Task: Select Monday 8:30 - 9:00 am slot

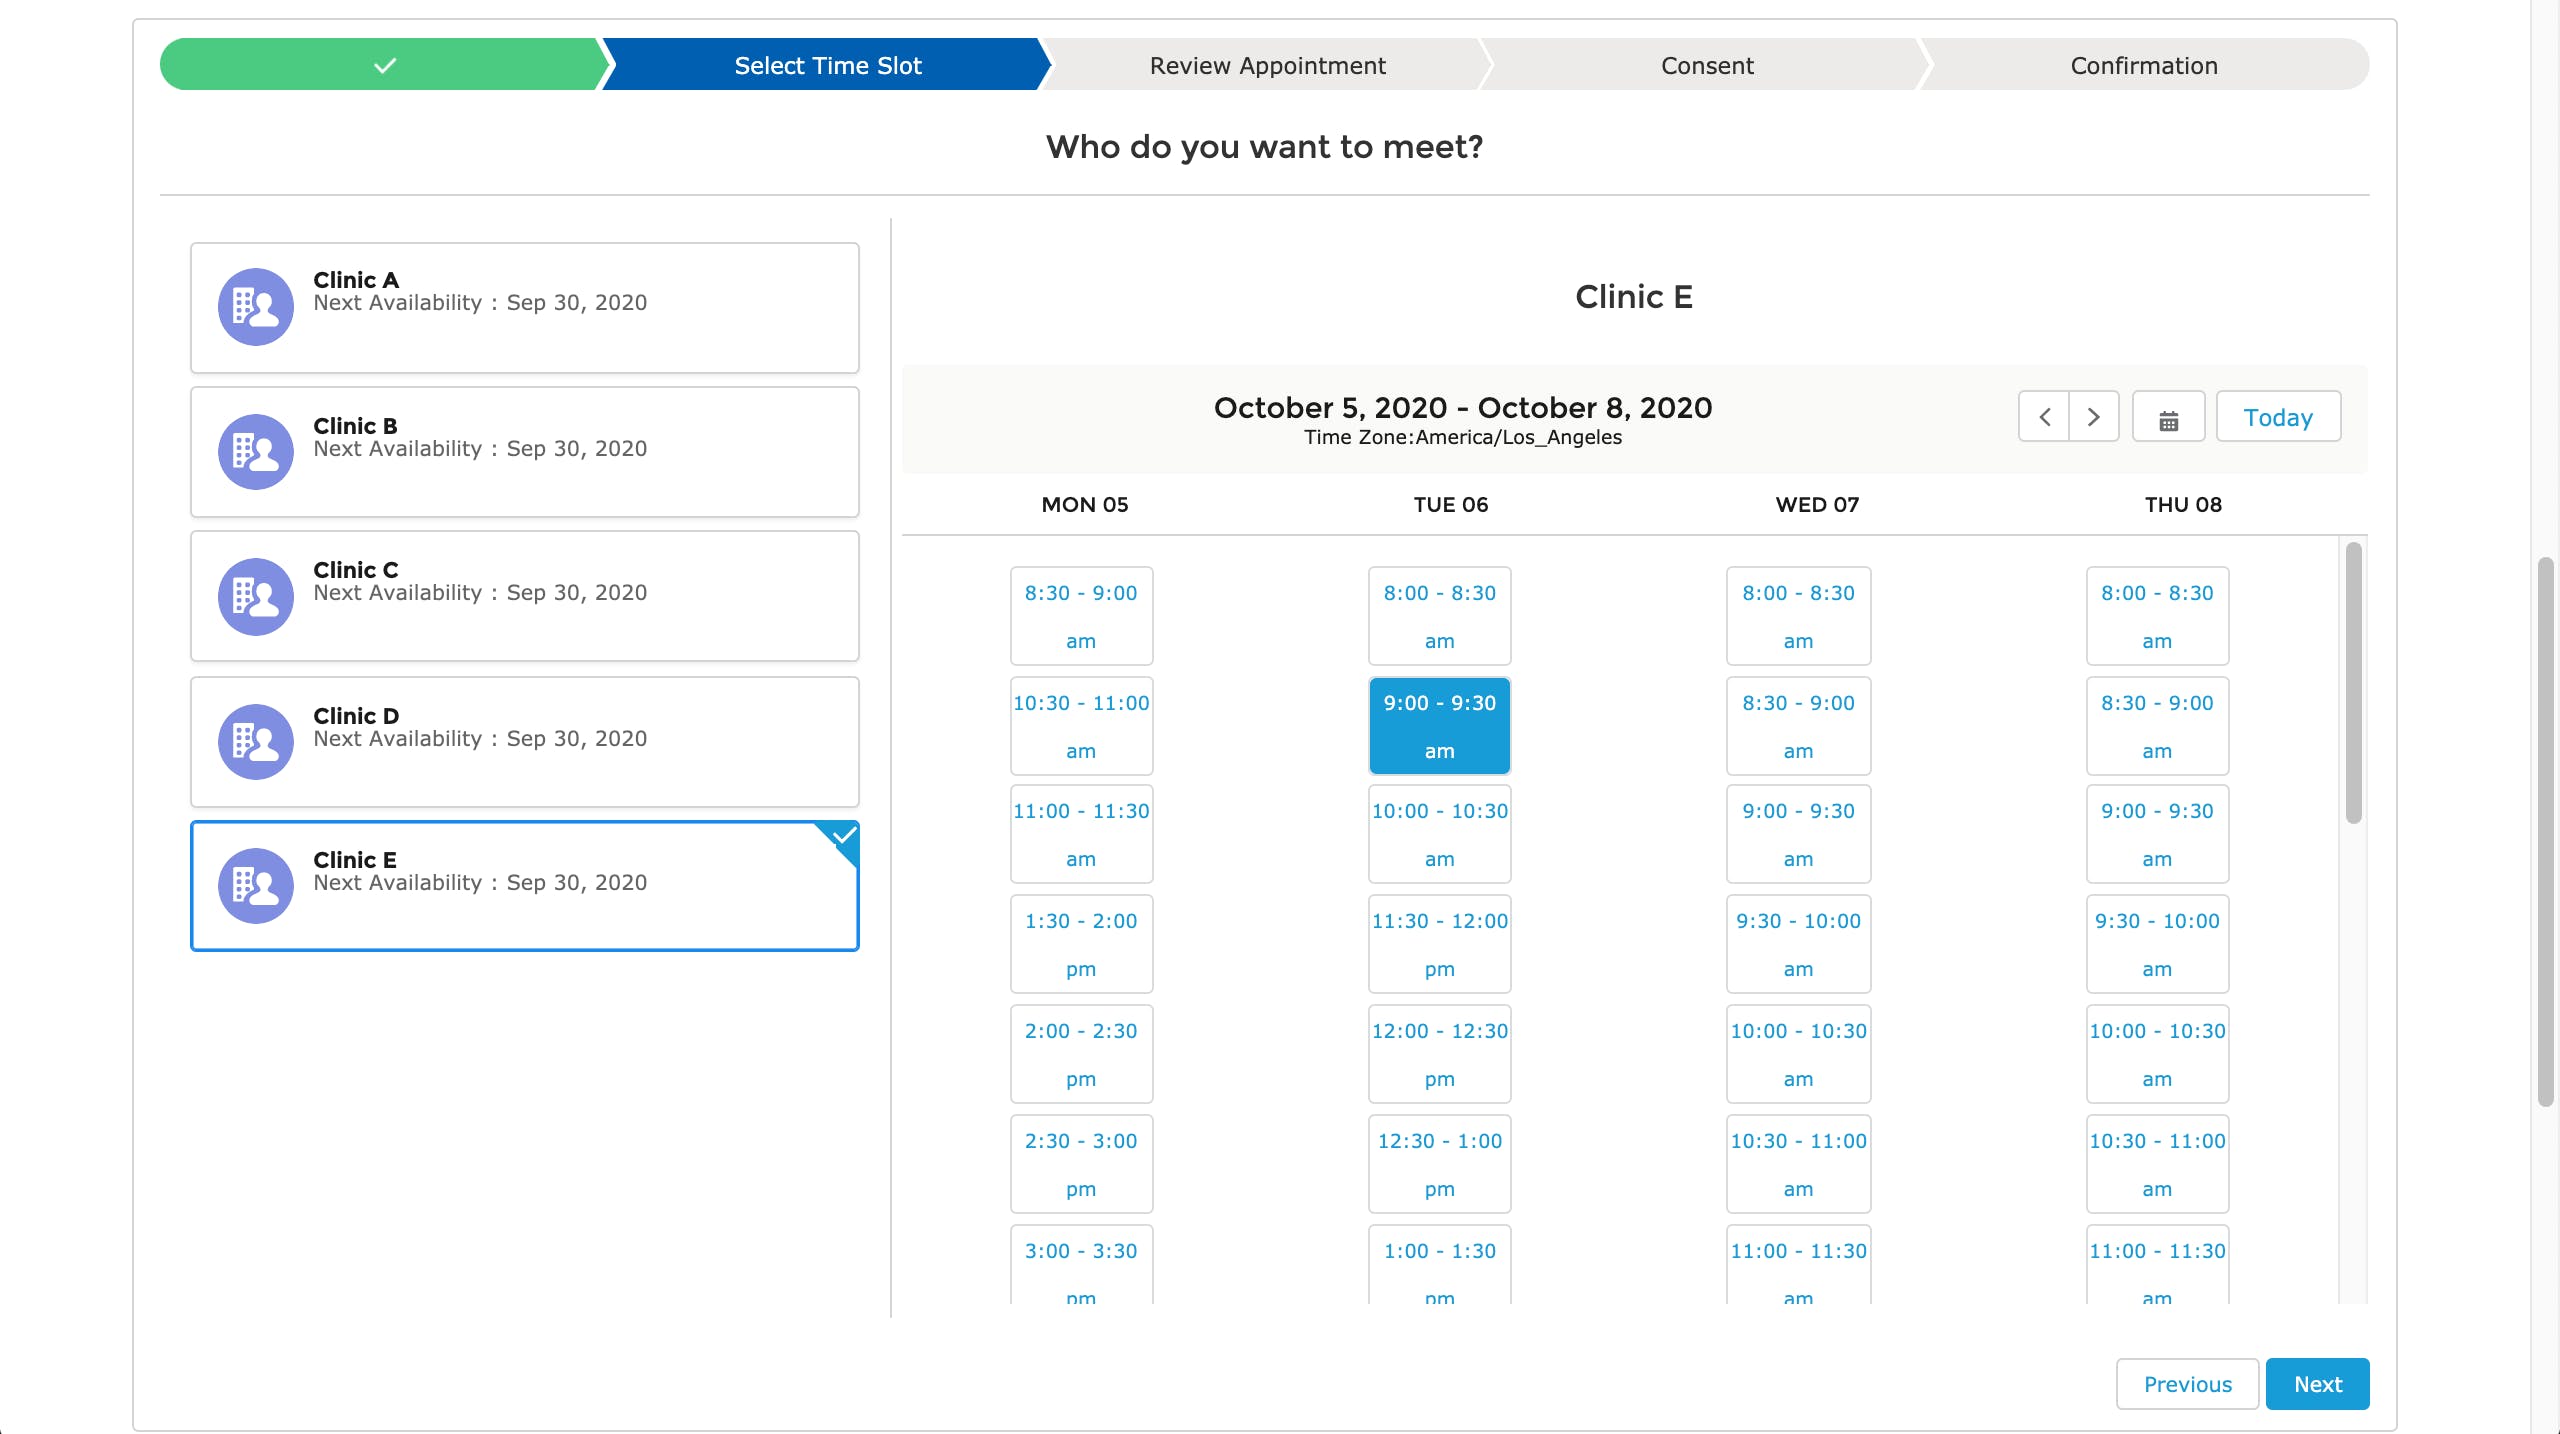Action: tap(1081, 616)
